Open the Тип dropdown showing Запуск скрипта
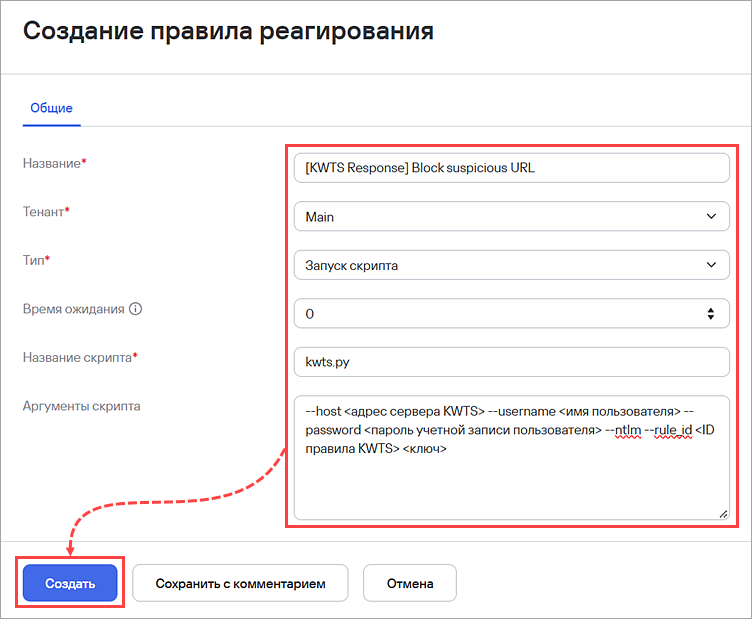The image size is (752, 619). click(512, 265)
